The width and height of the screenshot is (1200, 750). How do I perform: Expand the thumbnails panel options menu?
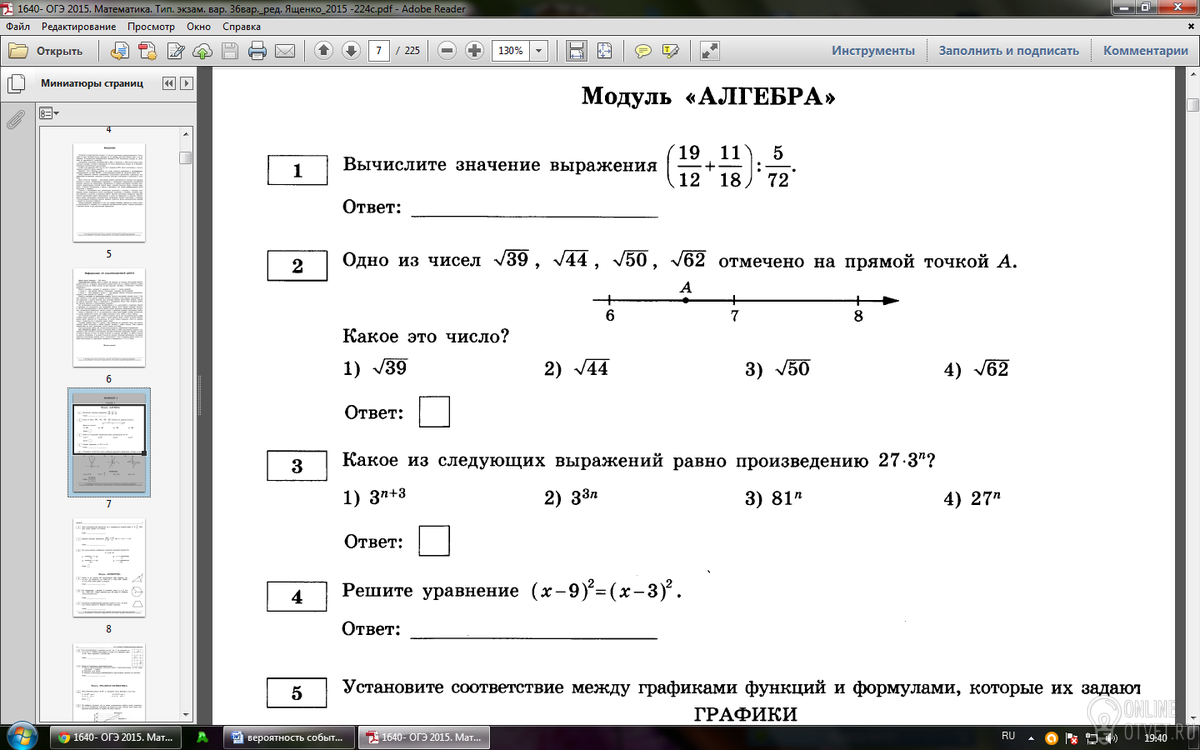tap(48, 113)
